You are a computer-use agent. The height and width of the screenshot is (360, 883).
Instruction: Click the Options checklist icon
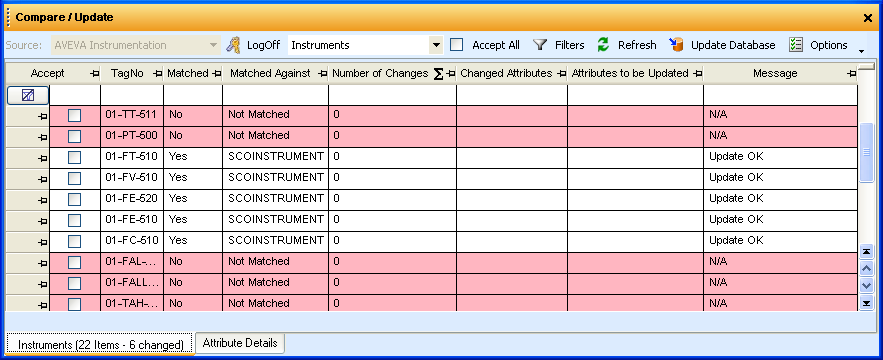click(x=796, y=45)
